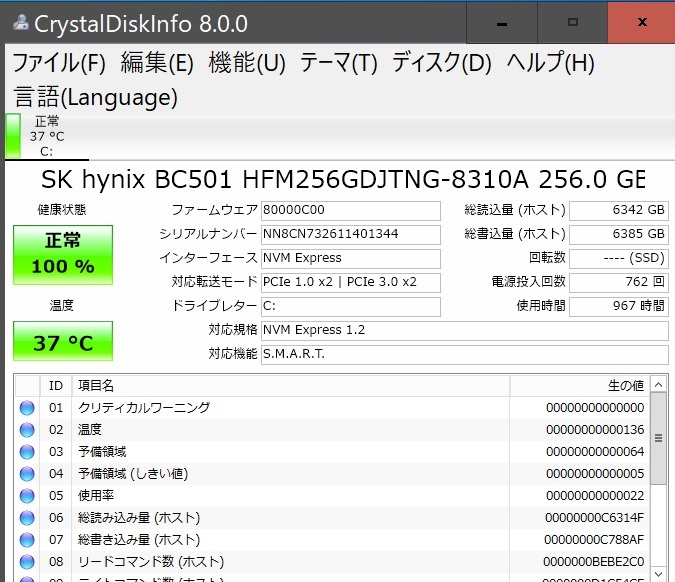Click raw value 00000000000022
This screenshot has height=582, width=675.
[x=595, y=496]
